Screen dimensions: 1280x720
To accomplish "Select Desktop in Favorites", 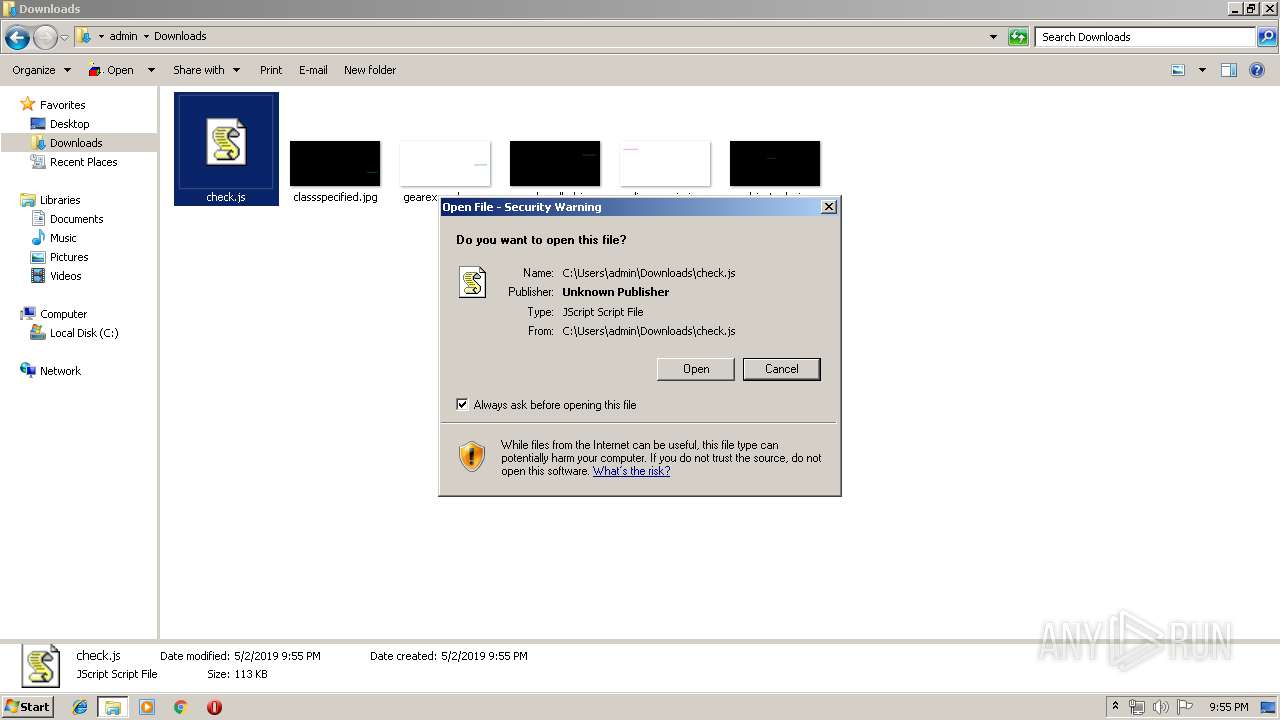I will [x=69, y=124].
